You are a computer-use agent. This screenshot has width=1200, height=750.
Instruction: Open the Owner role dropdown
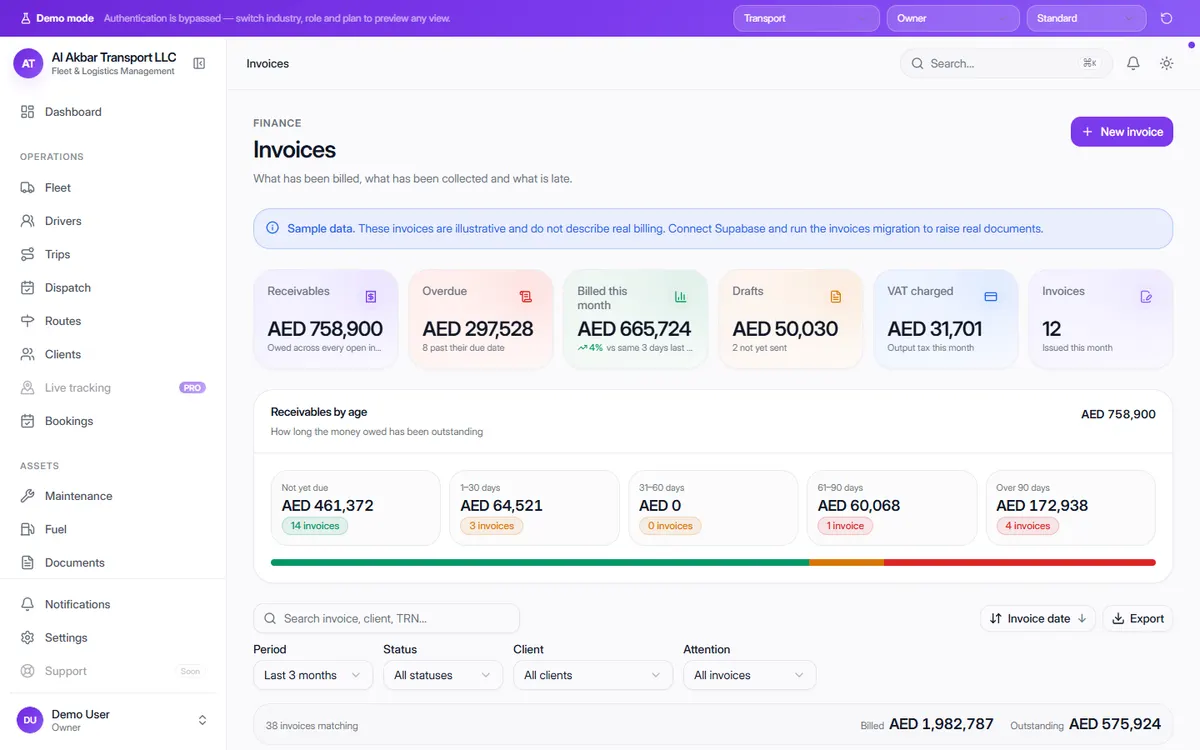pos(952,18)
